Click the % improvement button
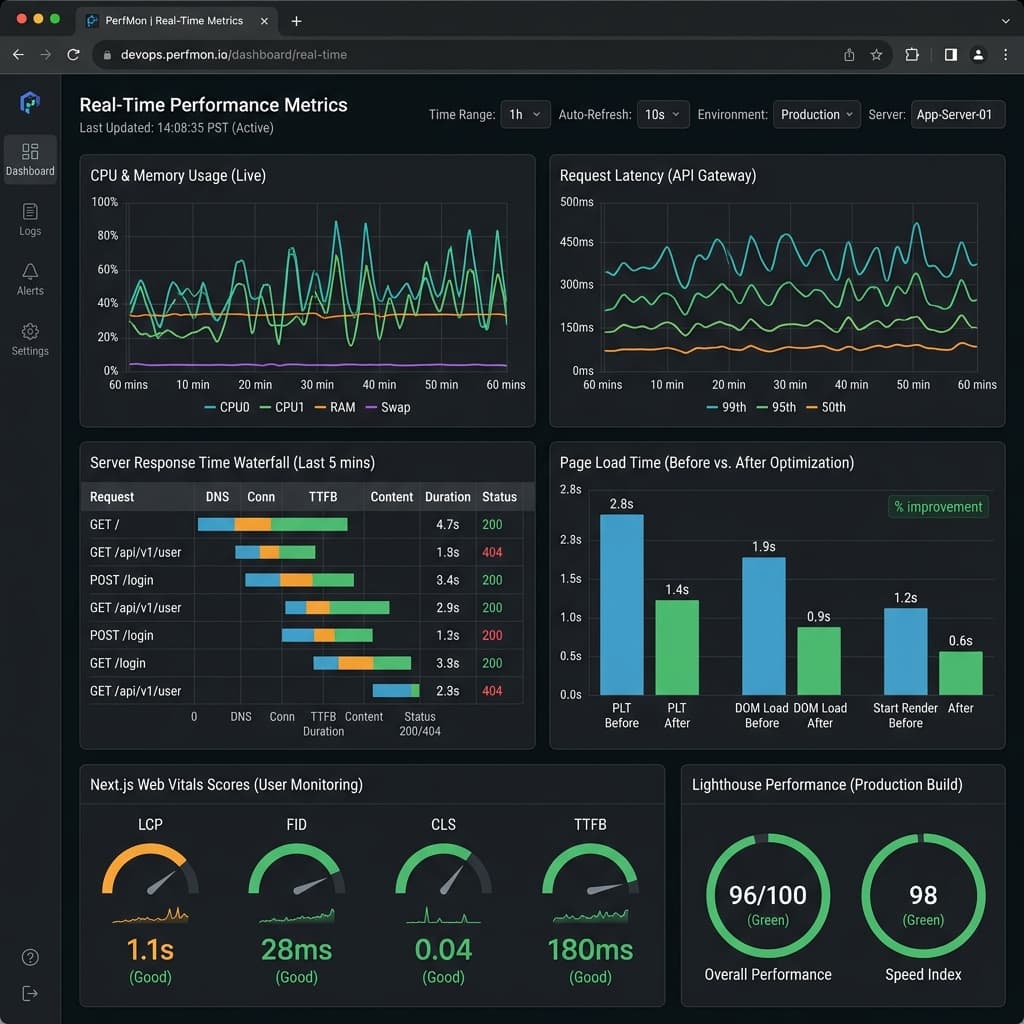Screen dimensions: 1024x1024 pyautogui.click(x=938, y=507)
